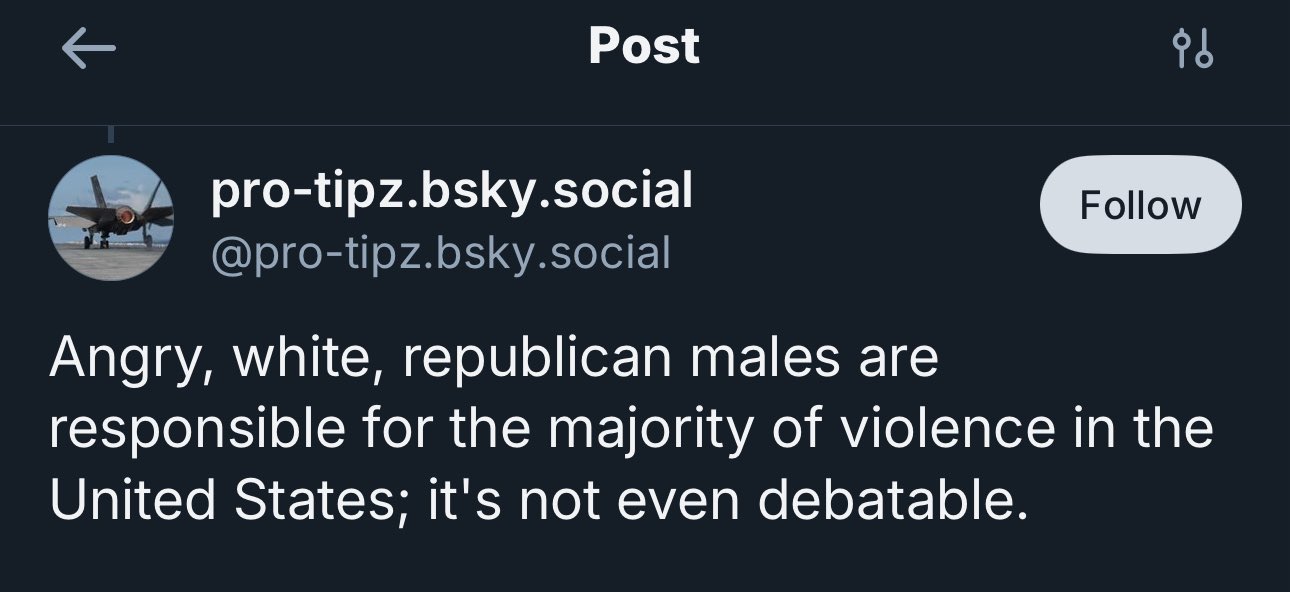Open the bold pro-tipz.bsky.social display name
The width and height of the screenshot is (1290, 592).
point(451,190)
